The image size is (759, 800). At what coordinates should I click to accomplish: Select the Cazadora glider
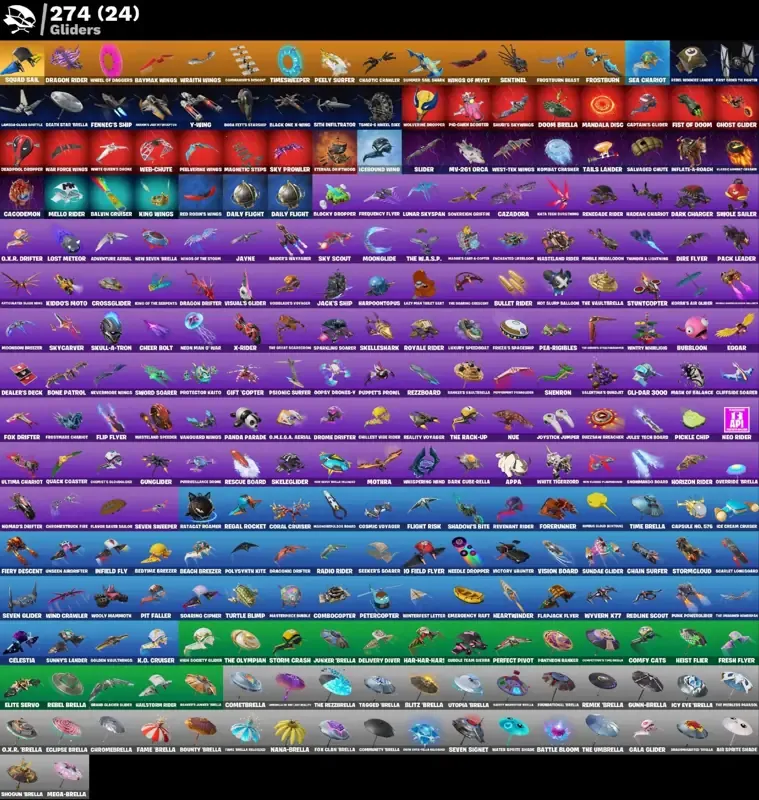513,196
